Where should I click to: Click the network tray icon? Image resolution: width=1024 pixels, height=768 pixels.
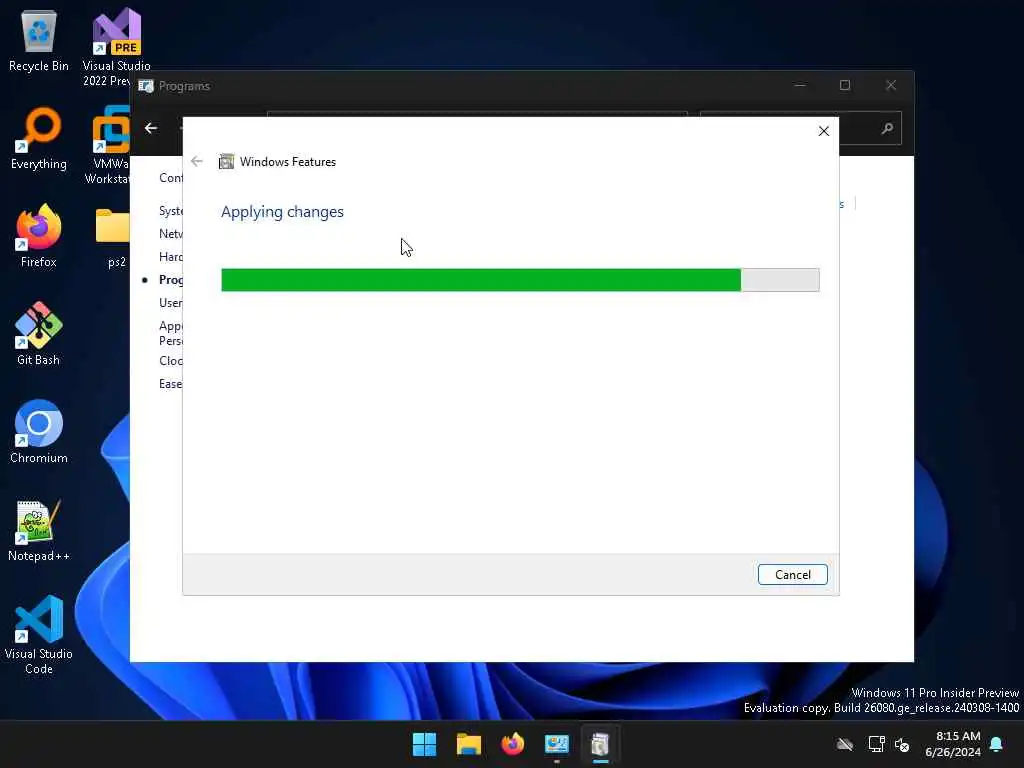(876, 744)
